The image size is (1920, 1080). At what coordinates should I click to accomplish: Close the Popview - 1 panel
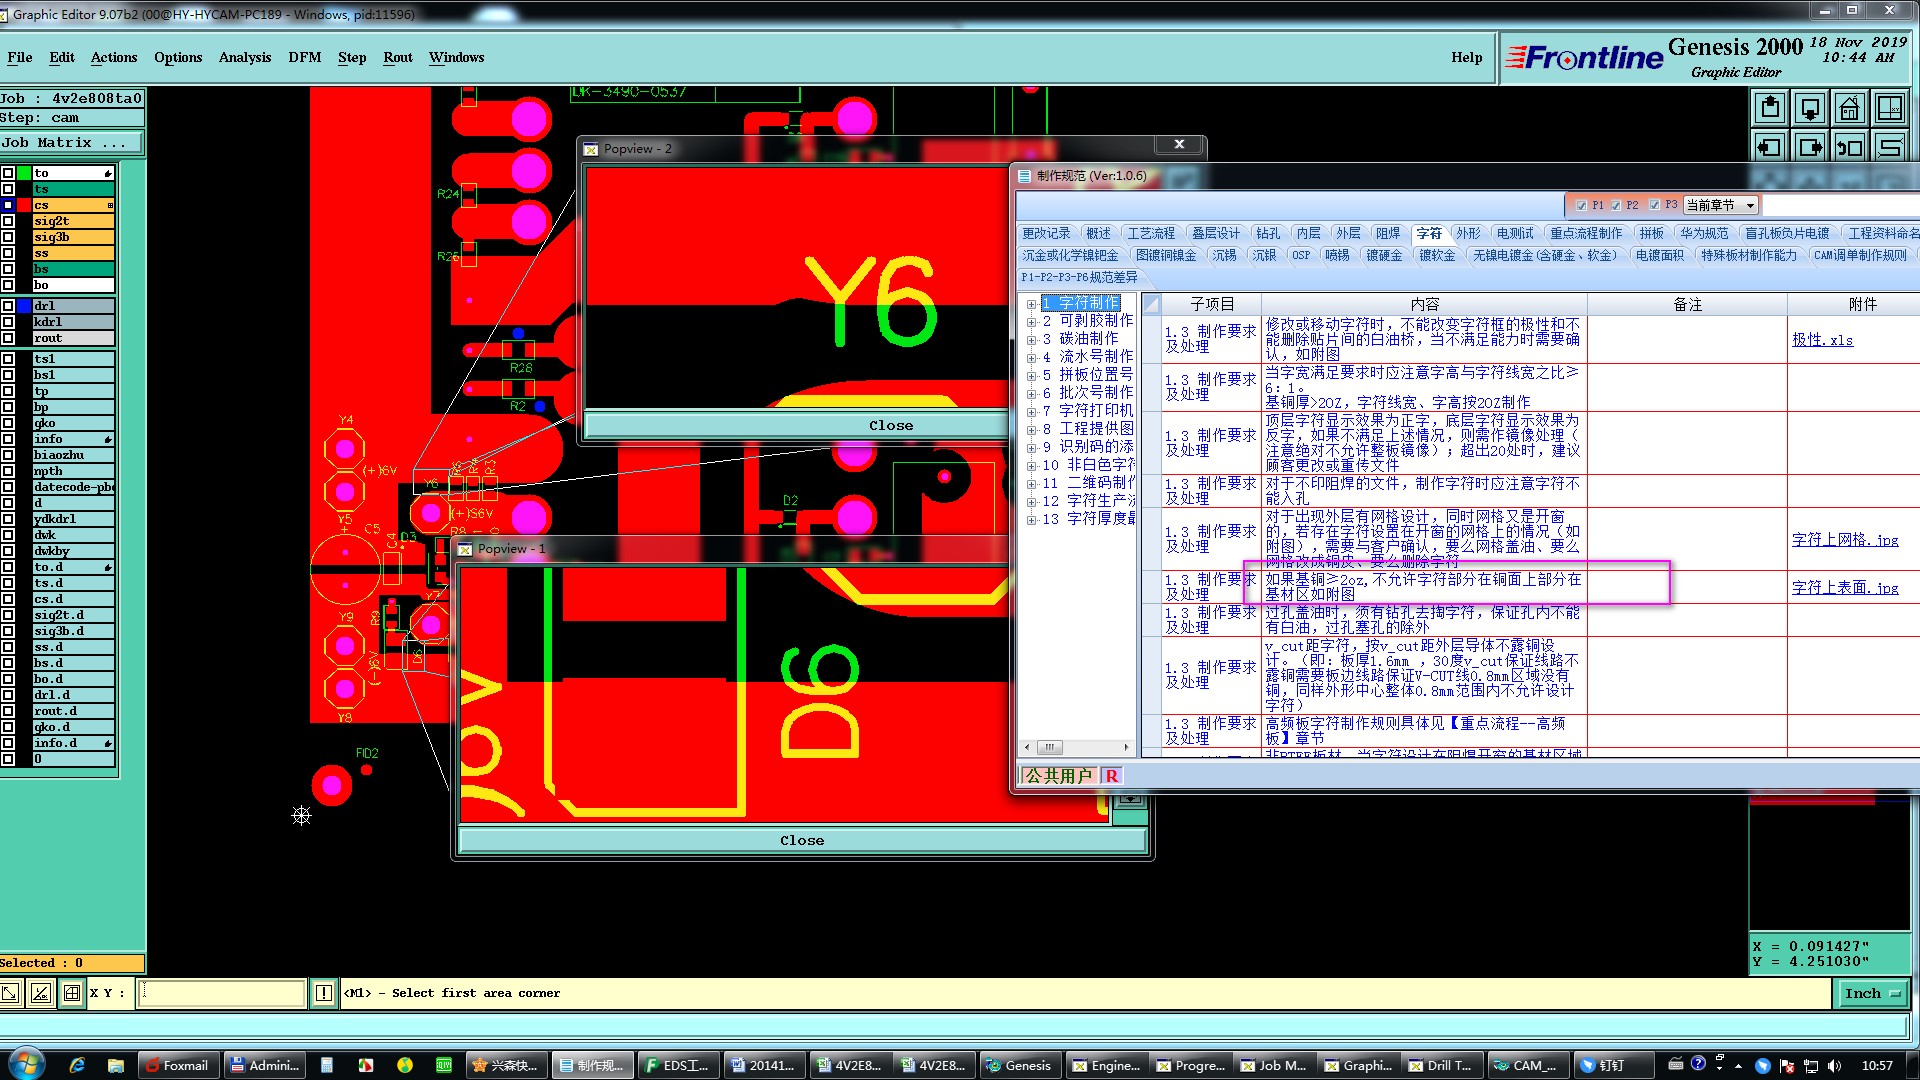[801, 841]
